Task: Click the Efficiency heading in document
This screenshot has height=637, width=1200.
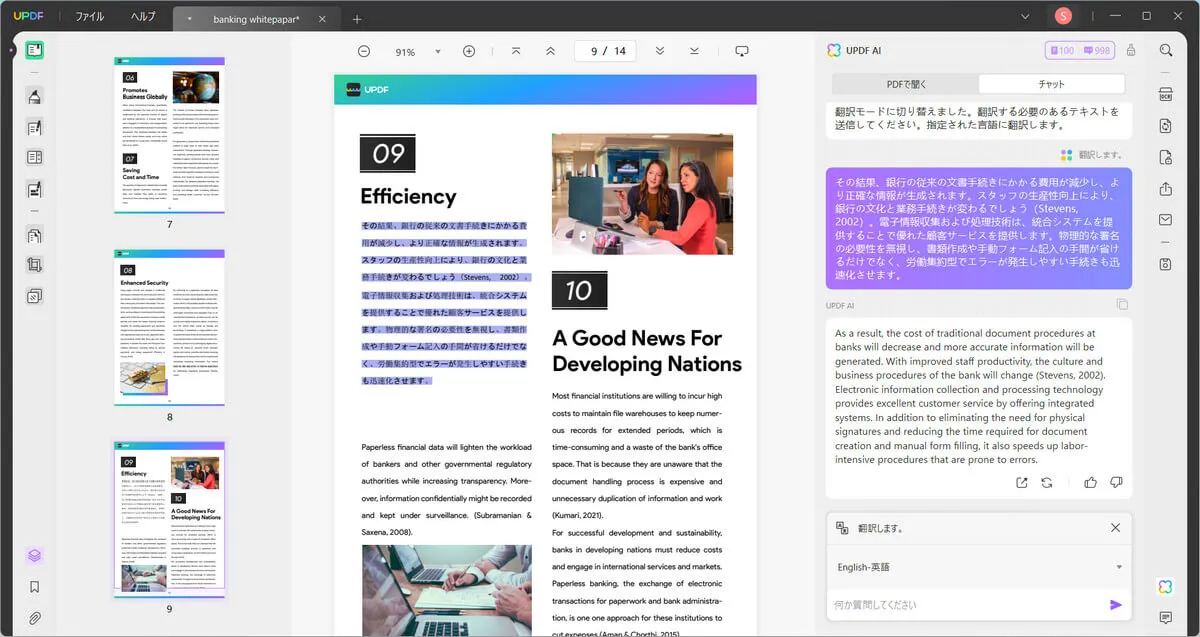Action: 408,196
